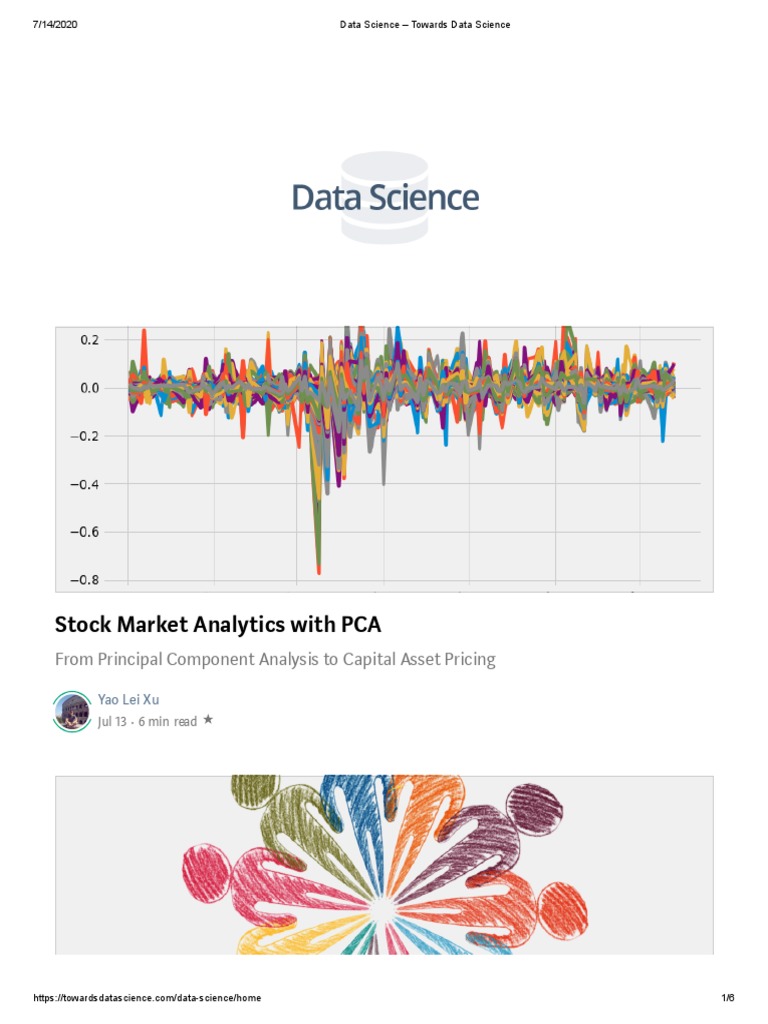768x1024 pixels.
Task: Click the −0.8 axis label on the chart
Action: click(85, 580)
